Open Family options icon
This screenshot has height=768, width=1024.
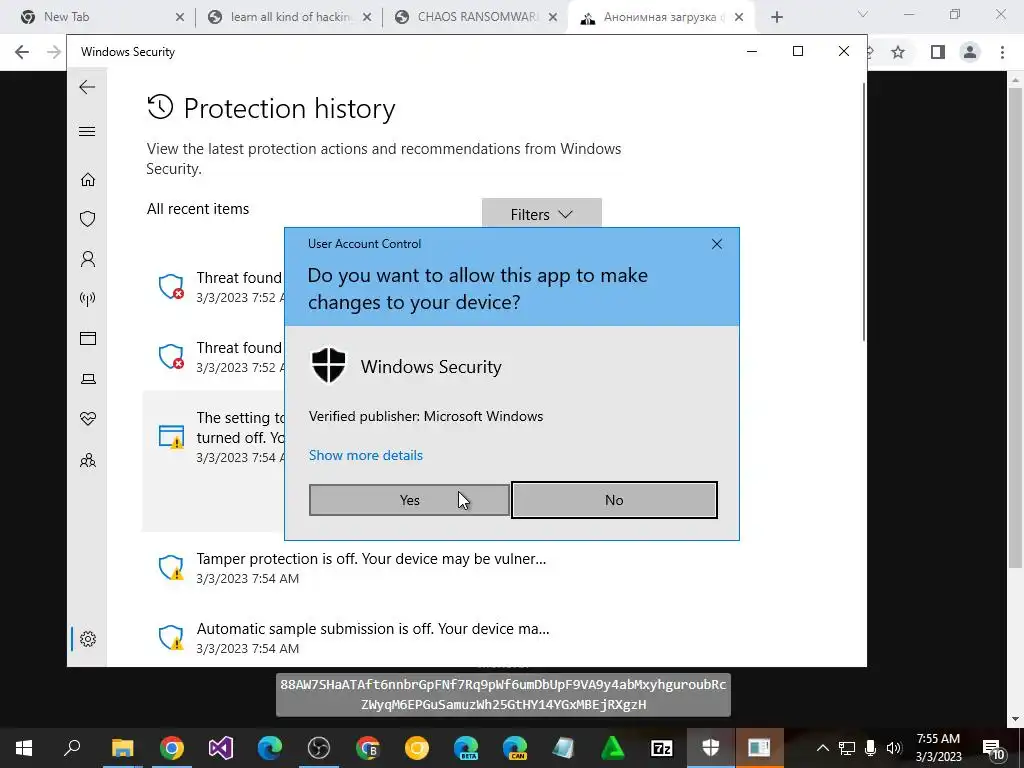click(88, 461)
